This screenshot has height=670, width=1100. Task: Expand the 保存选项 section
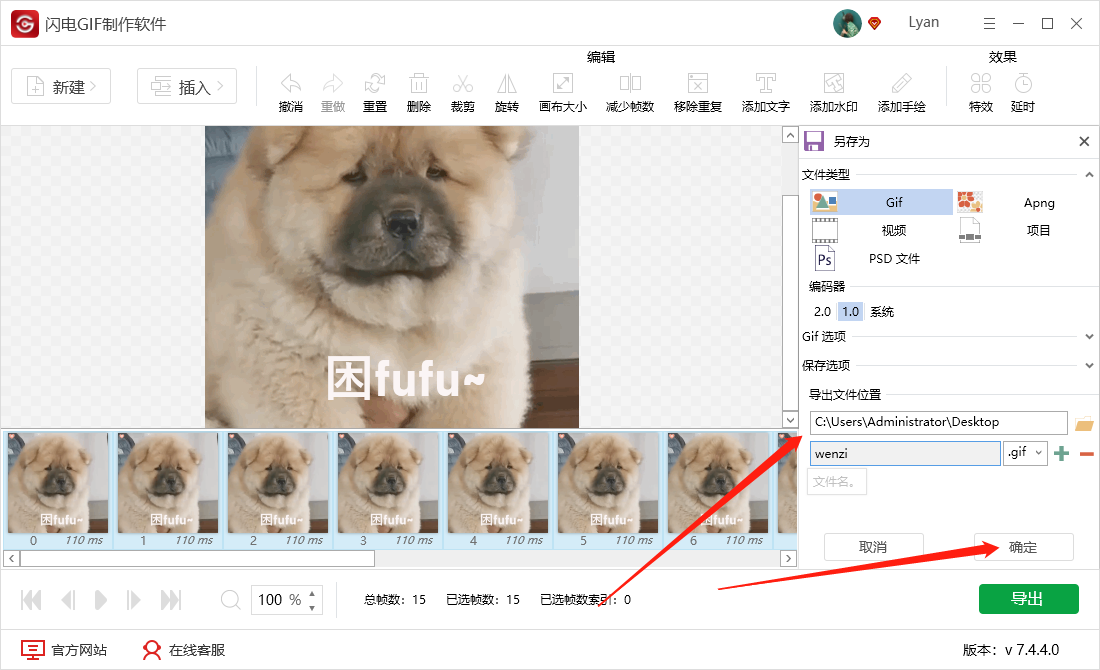click(x=1088, y=364)
